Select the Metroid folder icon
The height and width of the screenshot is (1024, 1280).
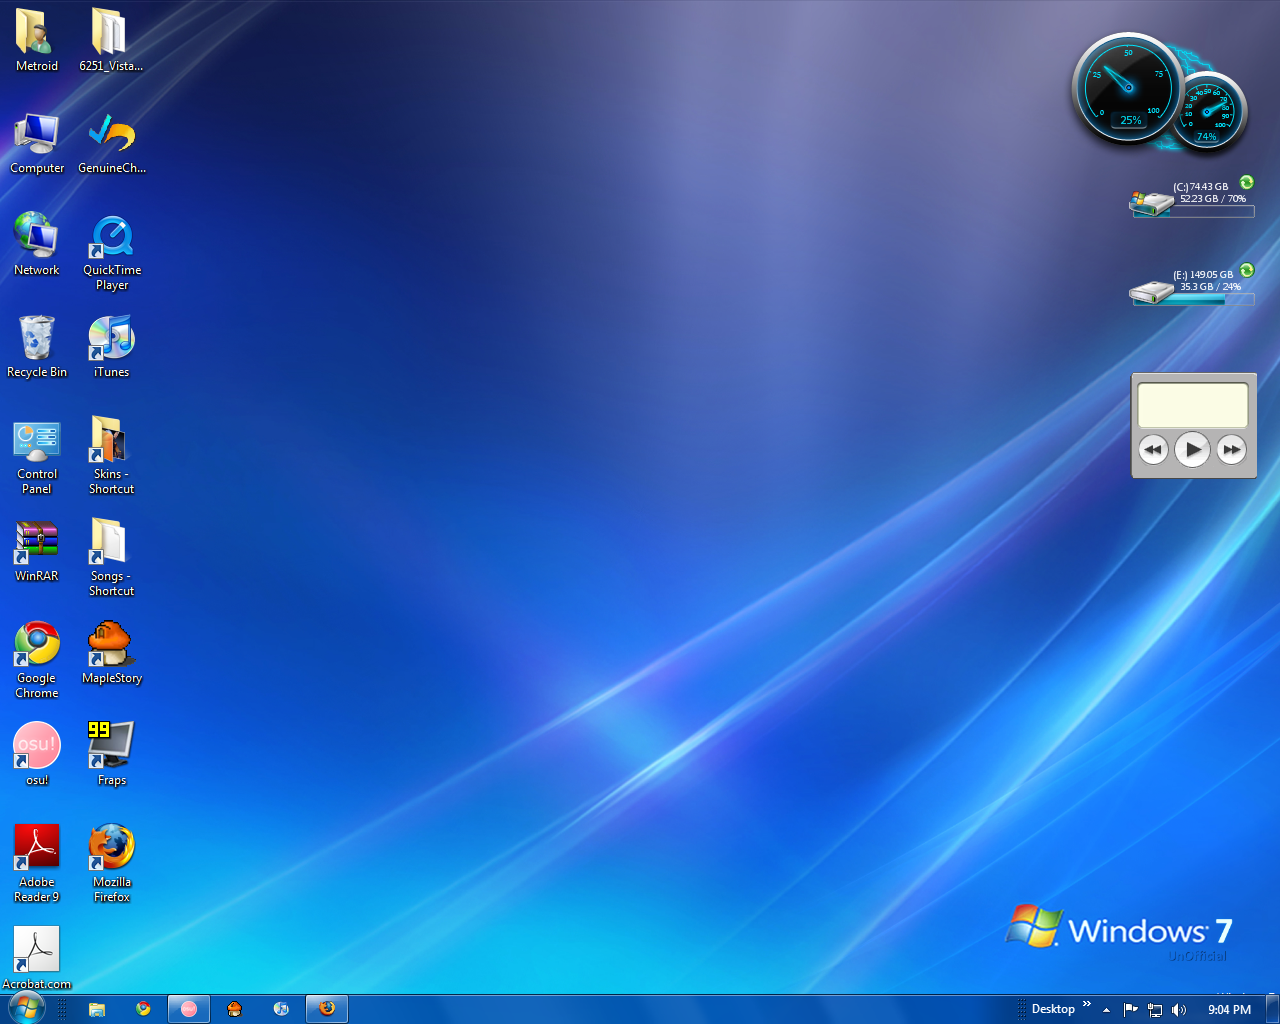coord(37,40)
